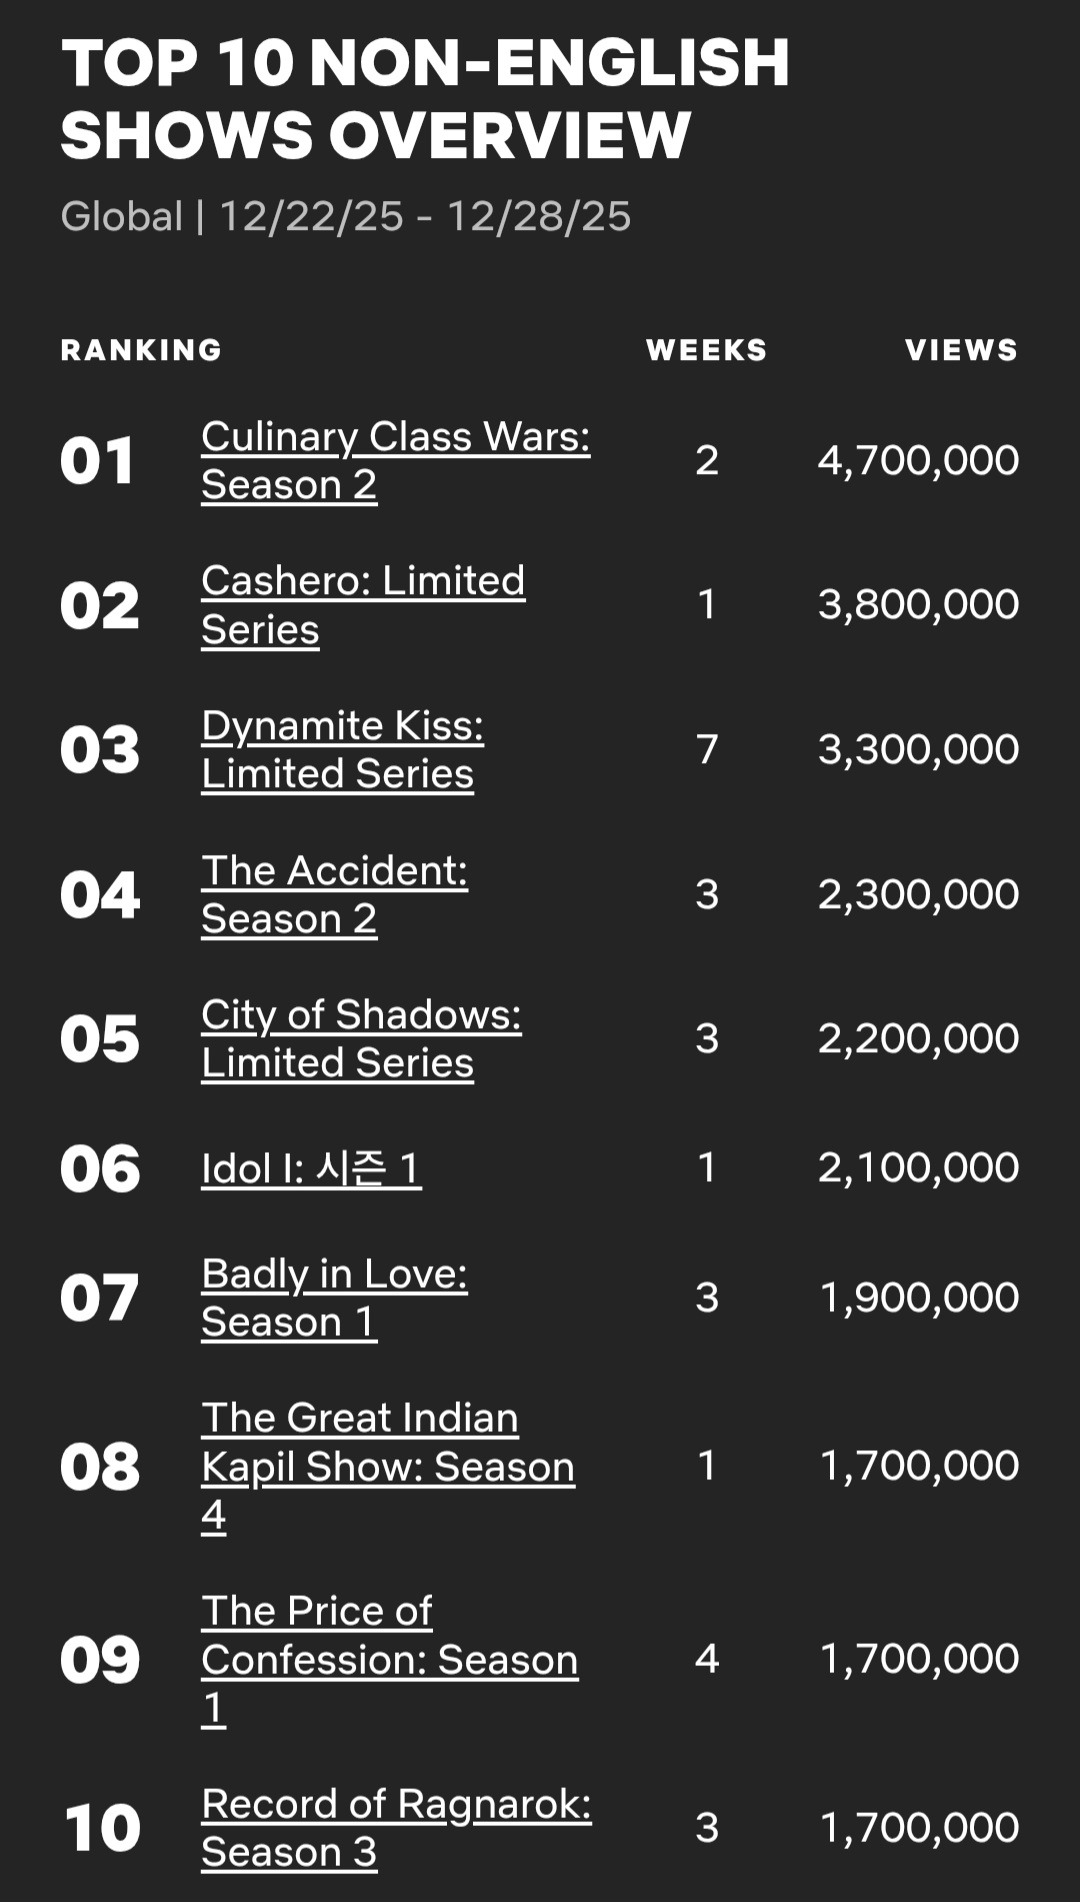
Task: Open Record of Ragnarok: Season 3 link
Action: (x=396, y=1828)
